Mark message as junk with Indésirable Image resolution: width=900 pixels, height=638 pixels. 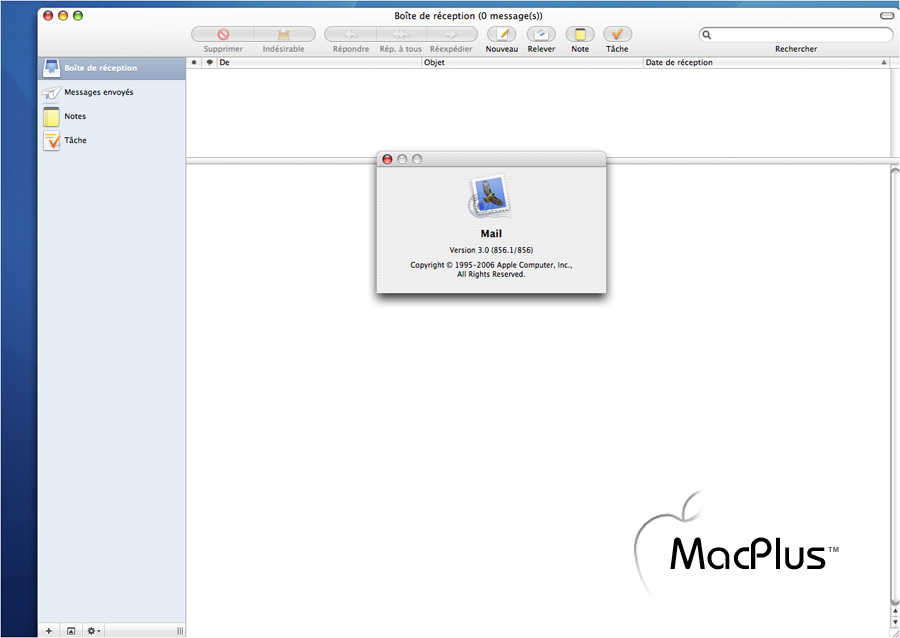[x=284, y=34]
